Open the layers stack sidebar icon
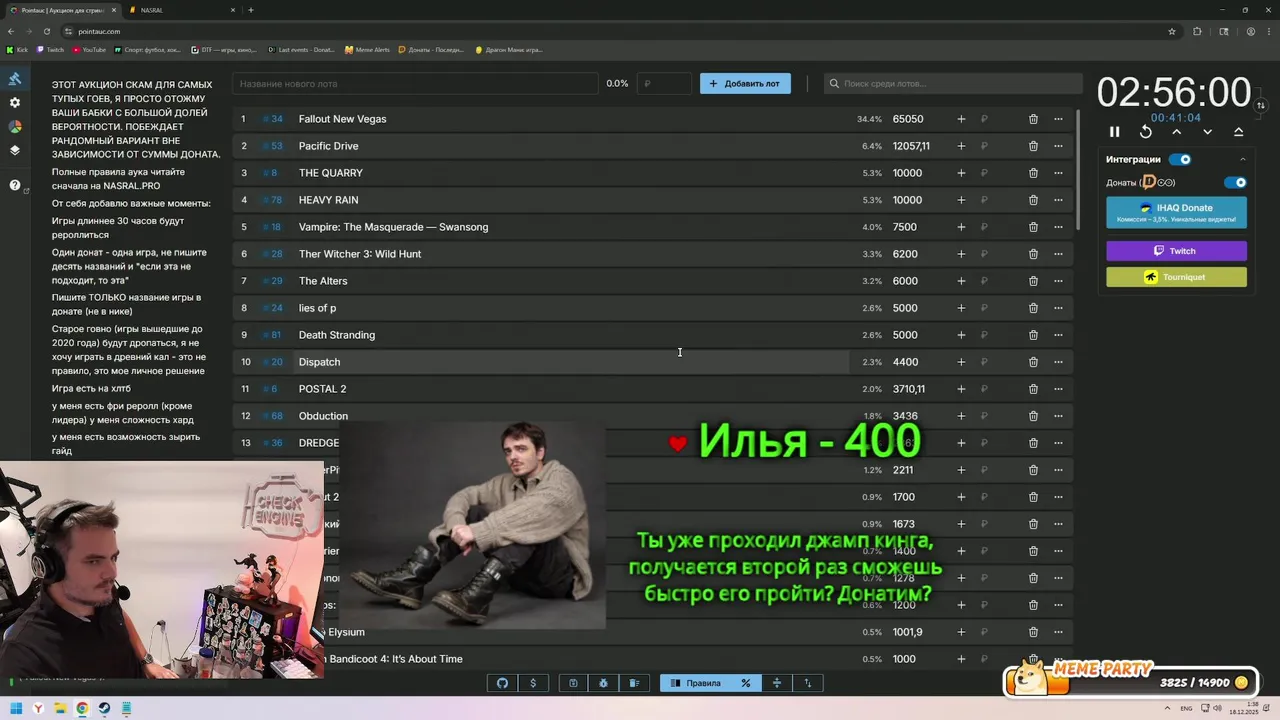The image size is (1280, 720). point(15,151)
